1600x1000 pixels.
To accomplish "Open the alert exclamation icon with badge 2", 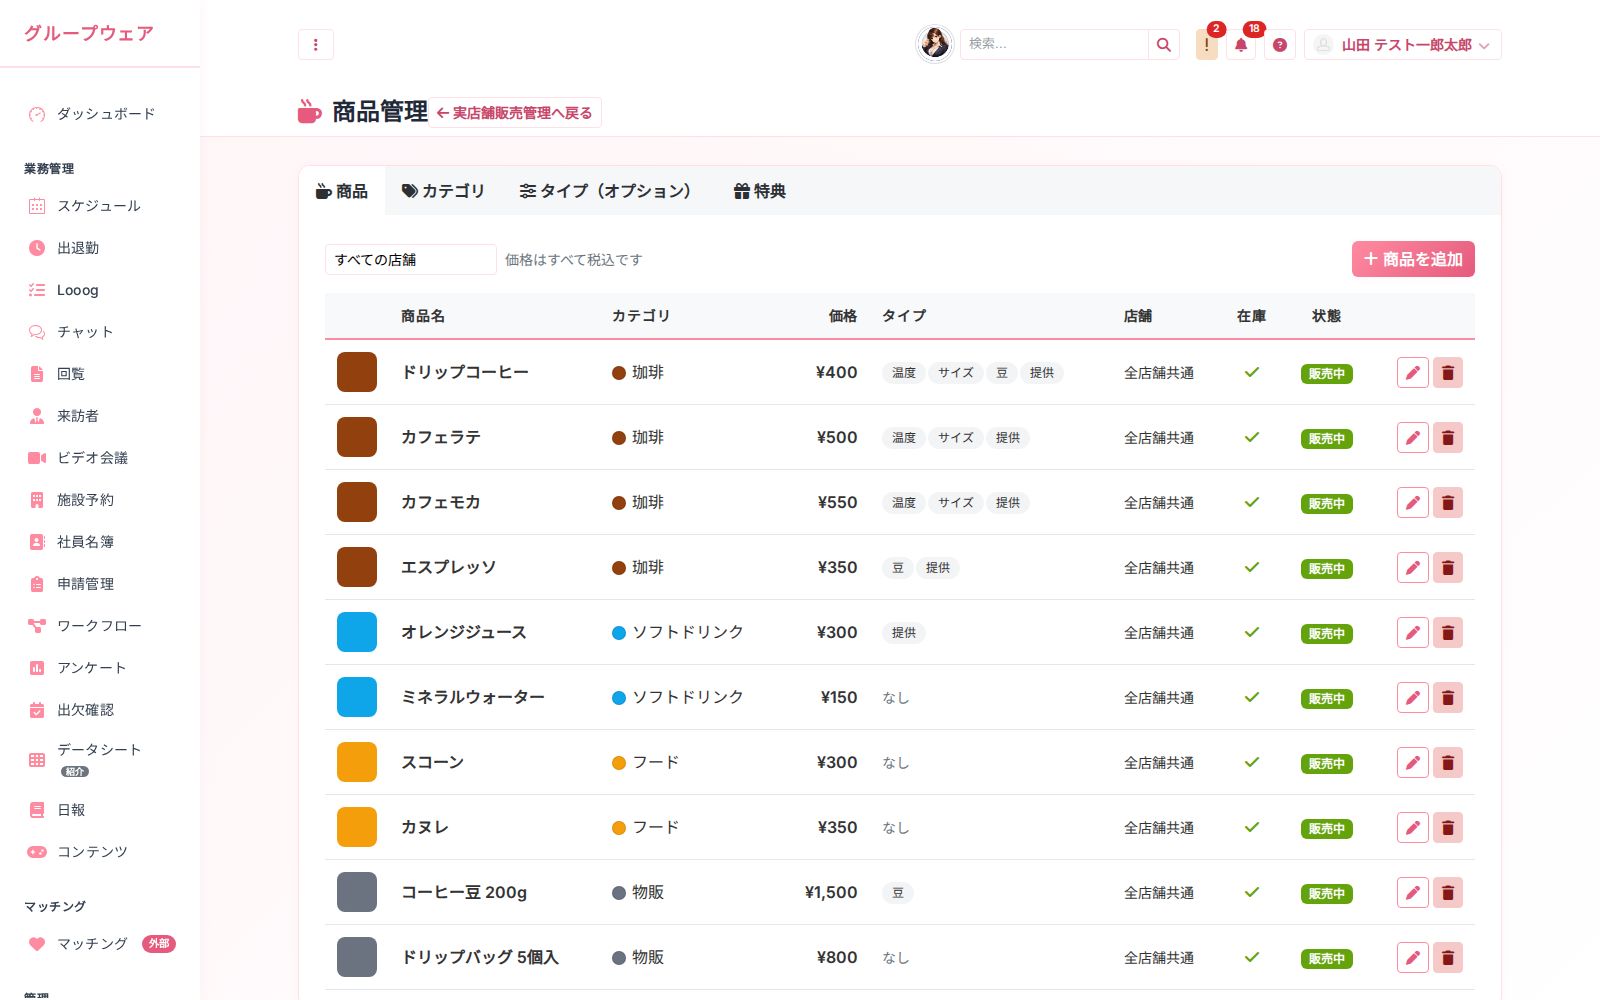I will (1207, 45).
